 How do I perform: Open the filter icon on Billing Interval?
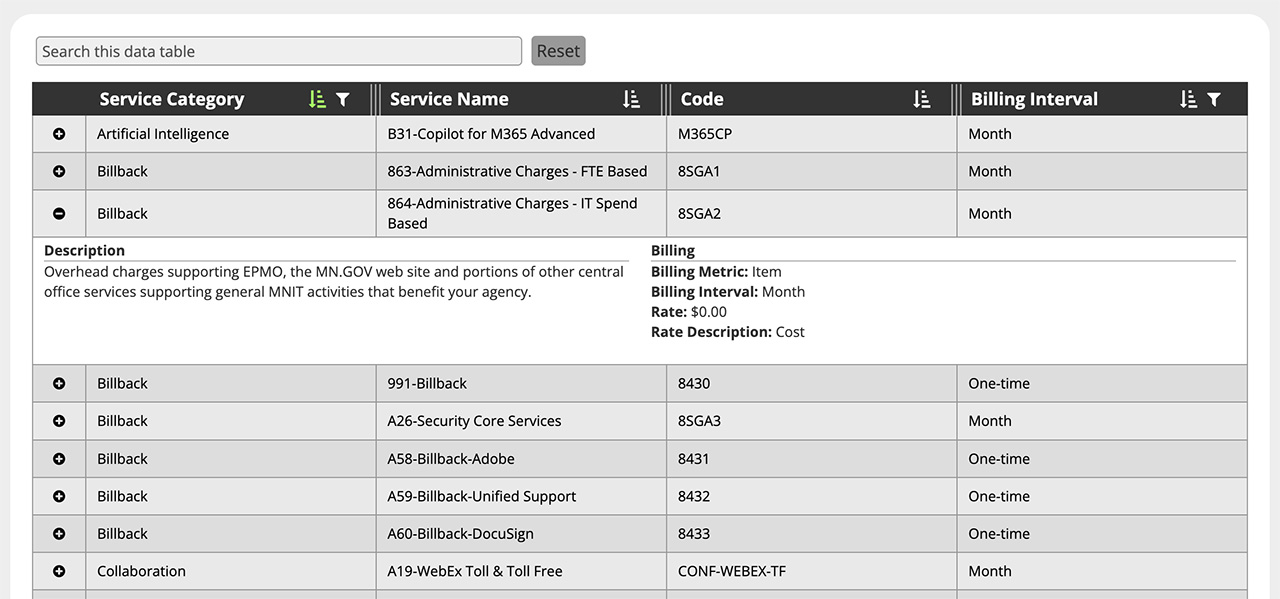(1214, 99)
